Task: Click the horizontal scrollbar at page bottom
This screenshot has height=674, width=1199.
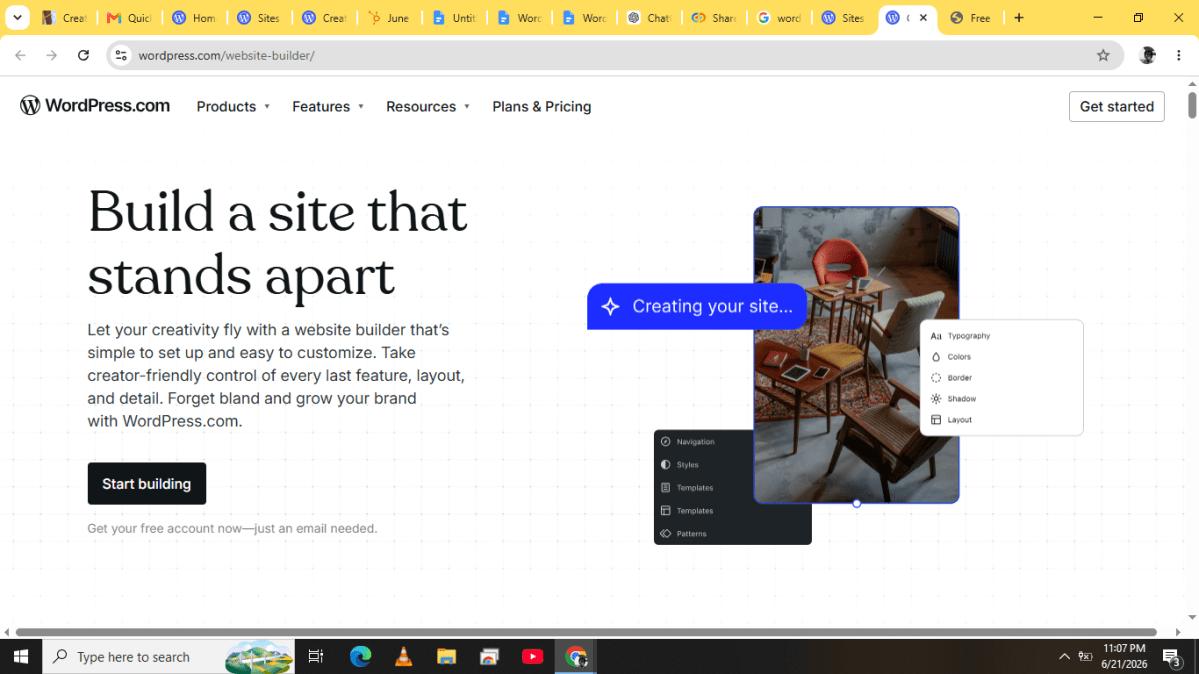Action: coord(586,632)
